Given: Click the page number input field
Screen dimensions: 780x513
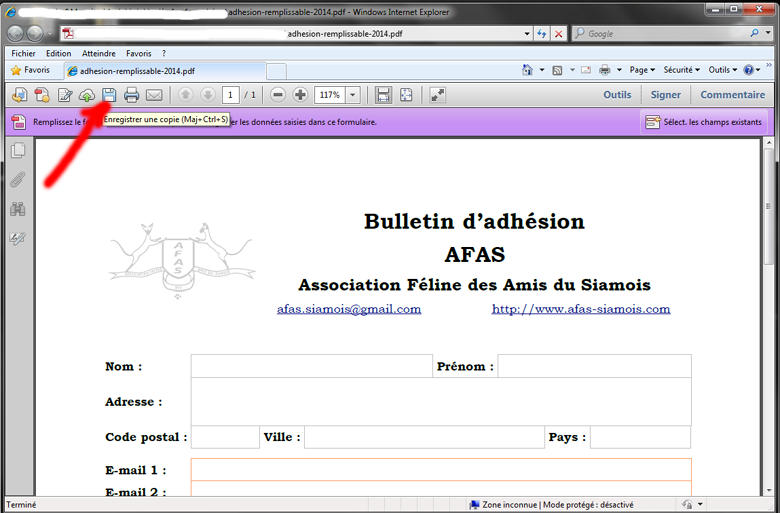Looking at the screenshot, I should pyautogui.click(x=230, y=95).
